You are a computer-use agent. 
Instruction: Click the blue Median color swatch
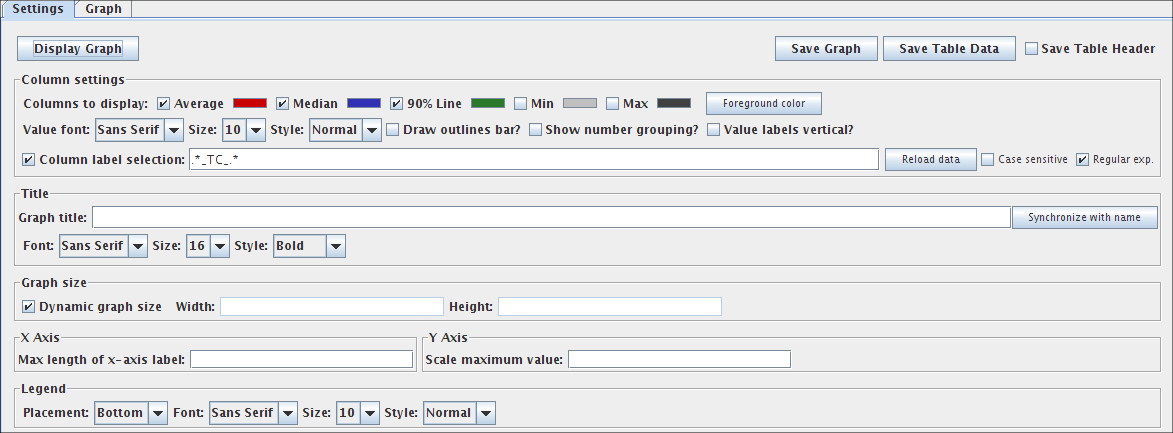coord(364,103)
